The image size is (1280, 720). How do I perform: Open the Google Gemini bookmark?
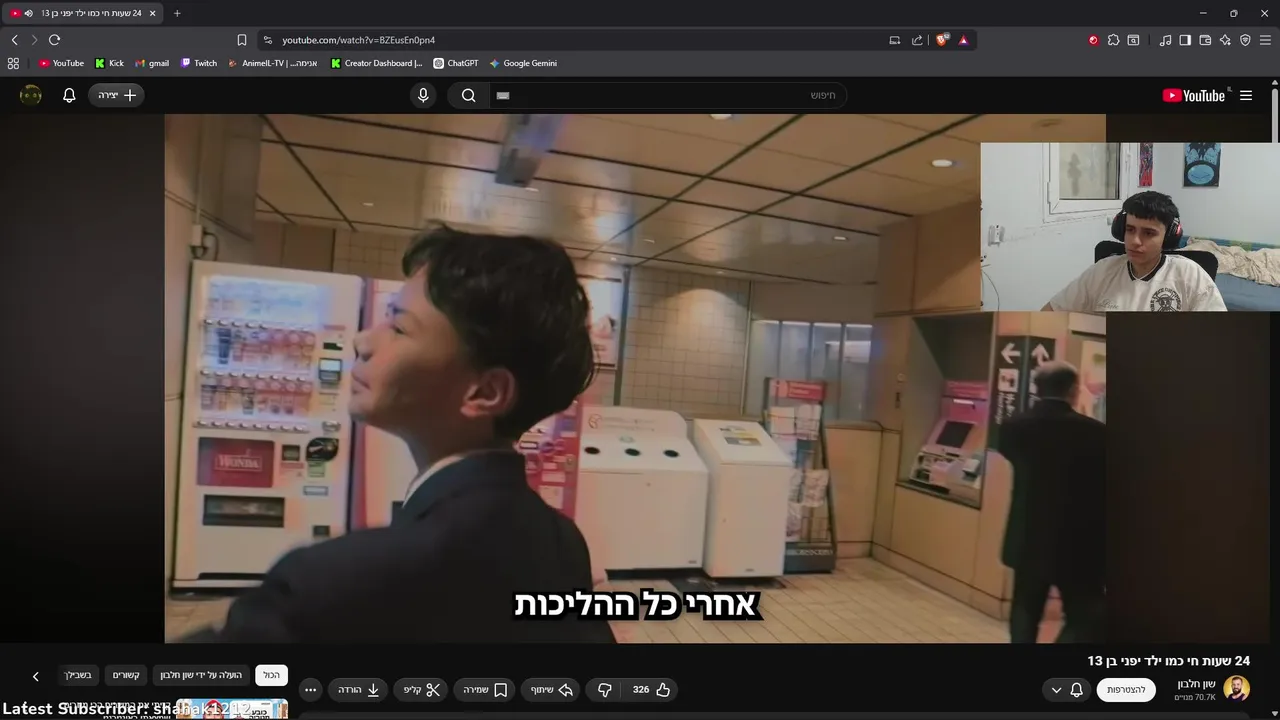click(x=523, y=63)
